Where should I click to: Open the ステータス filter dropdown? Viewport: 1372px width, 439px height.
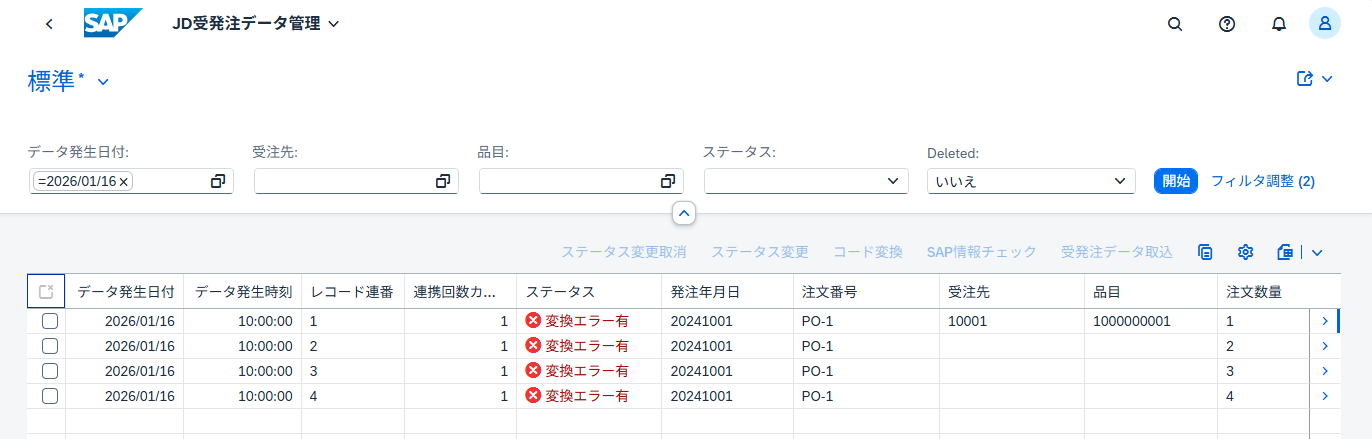[x=892, y=181]
